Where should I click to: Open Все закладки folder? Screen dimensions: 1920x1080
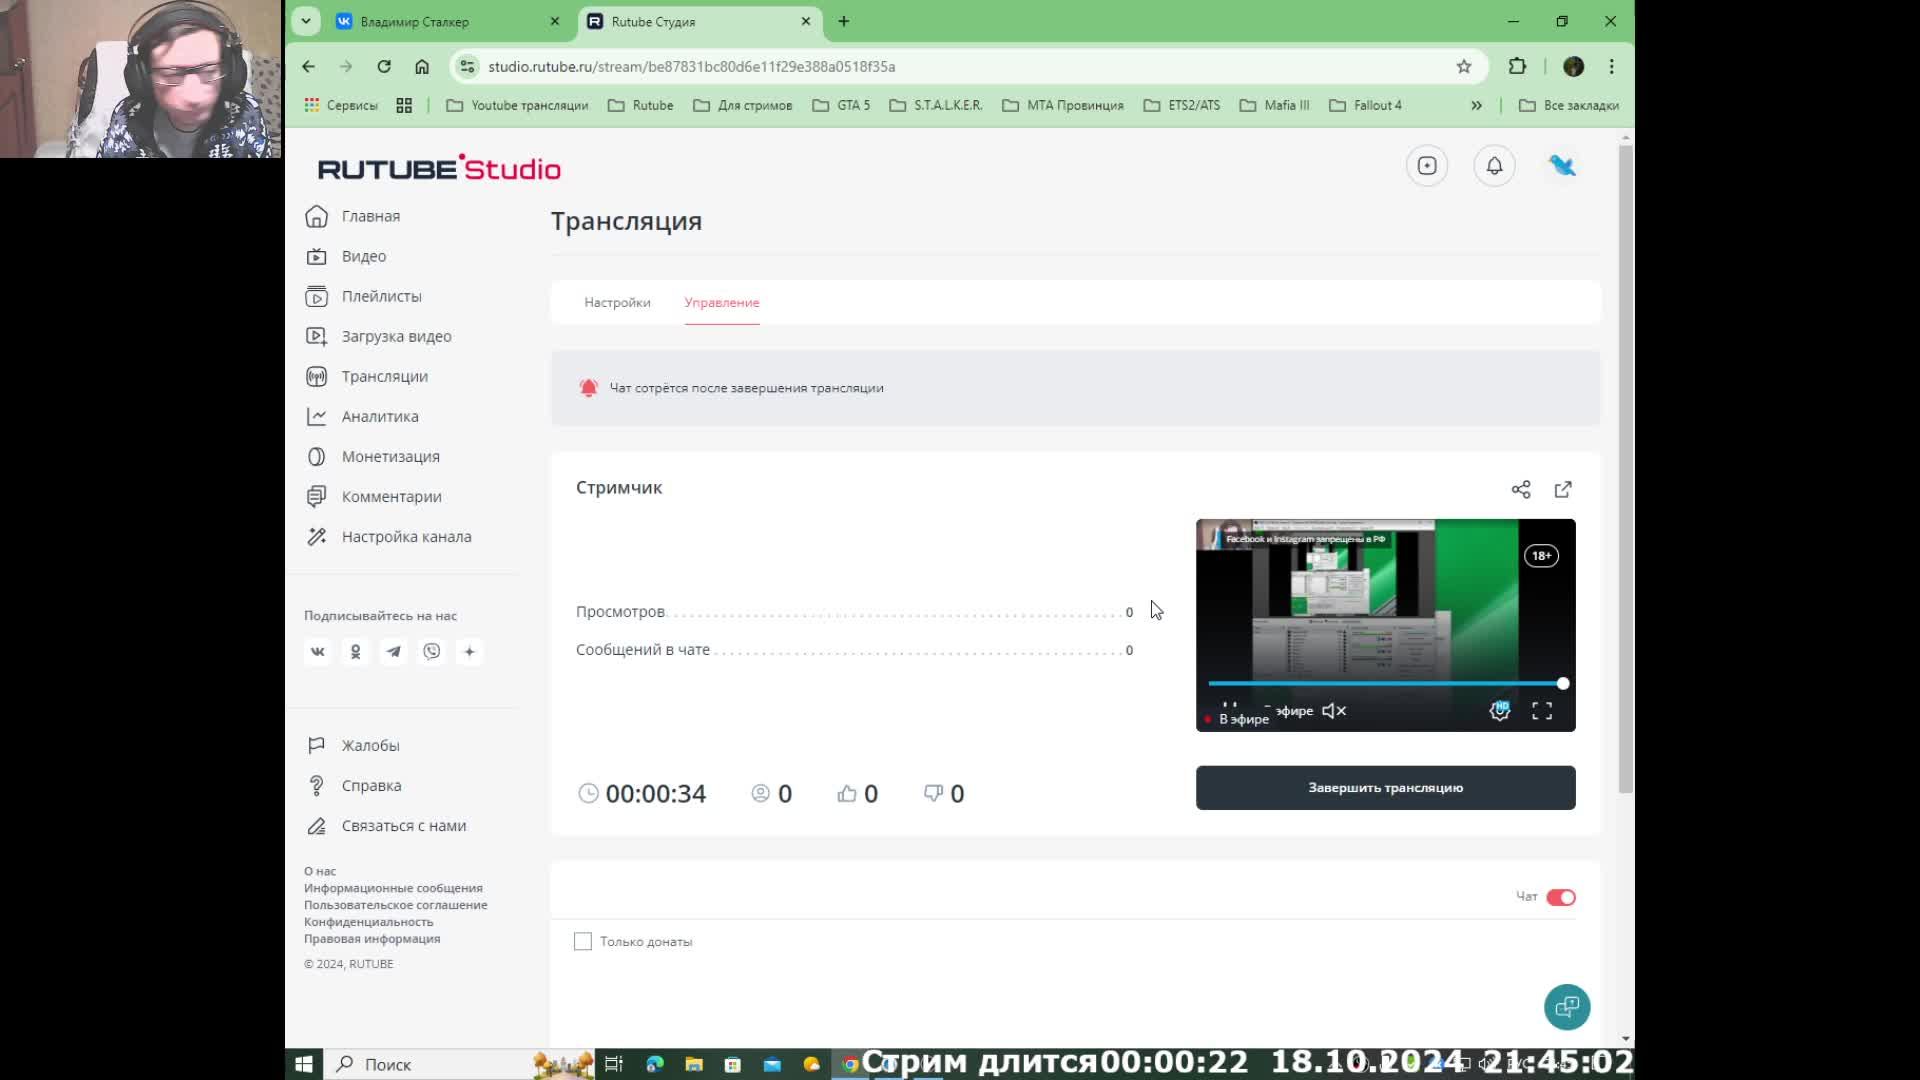pos(1568,105)
